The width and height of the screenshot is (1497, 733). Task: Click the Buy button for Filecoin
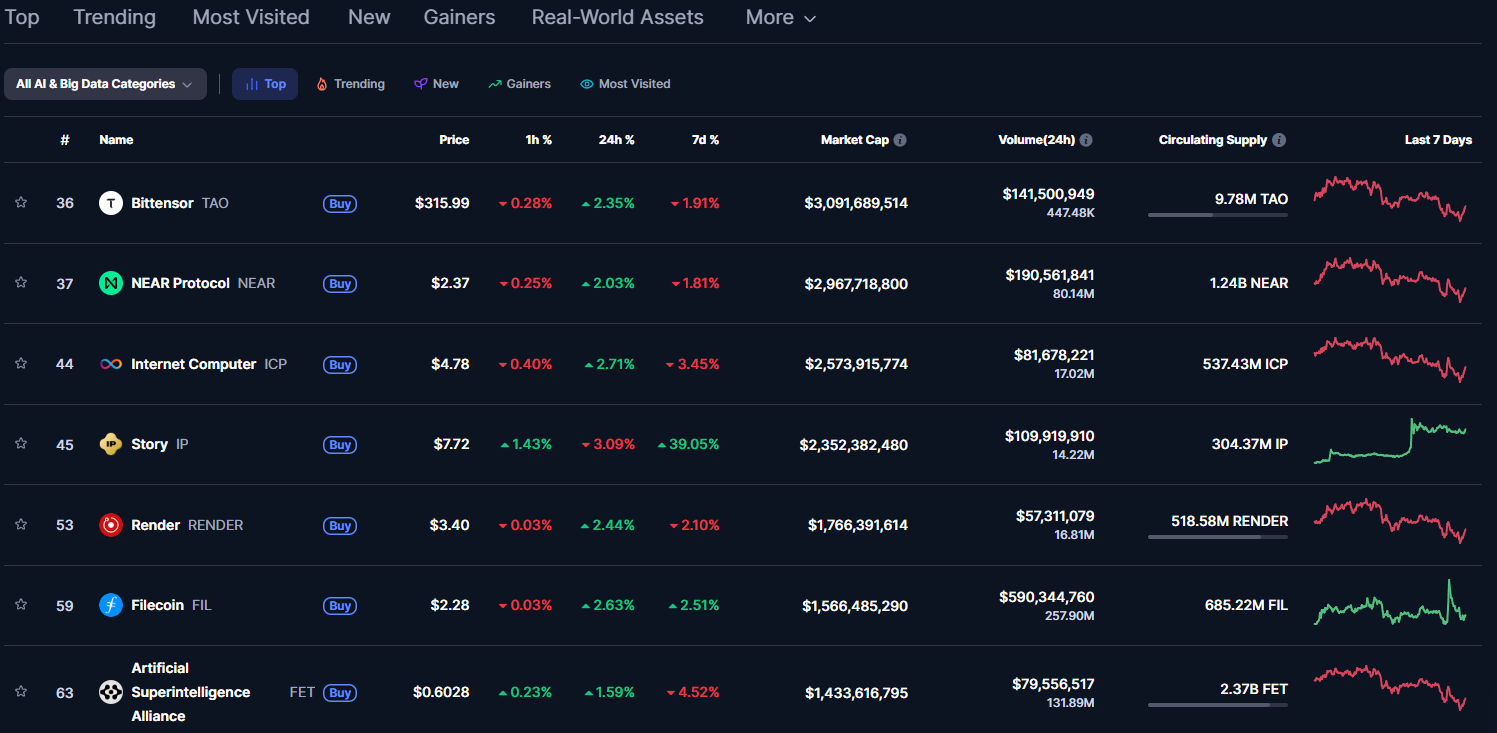(x=340, y=606)
